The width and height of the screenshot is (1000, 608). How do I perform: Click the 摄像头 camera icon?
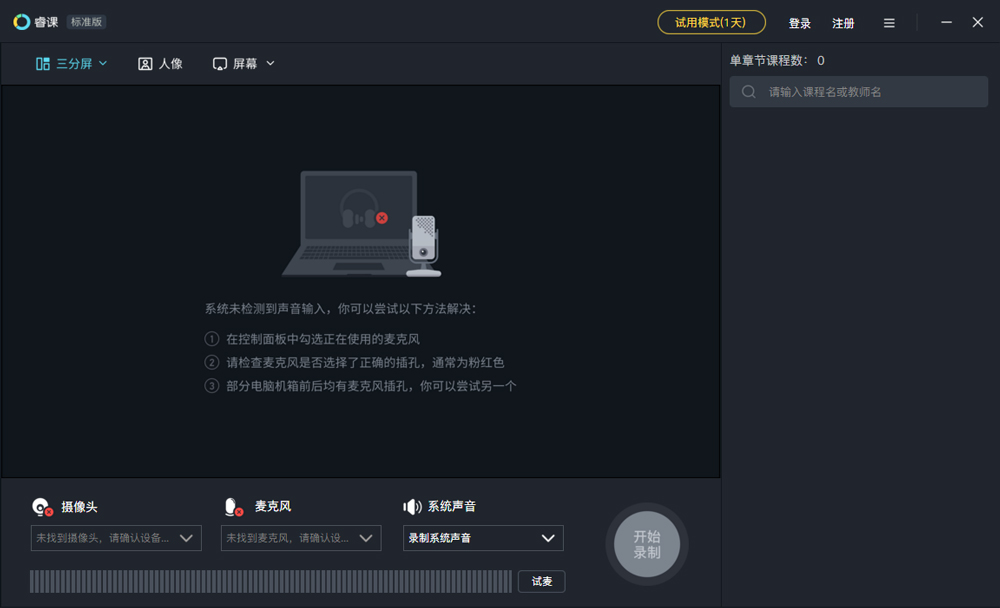42,507
